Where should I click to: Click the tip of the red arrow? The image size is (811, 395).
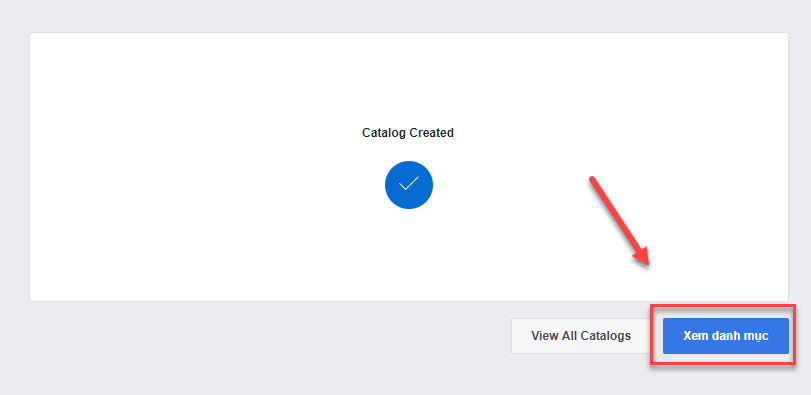(648, 264)
